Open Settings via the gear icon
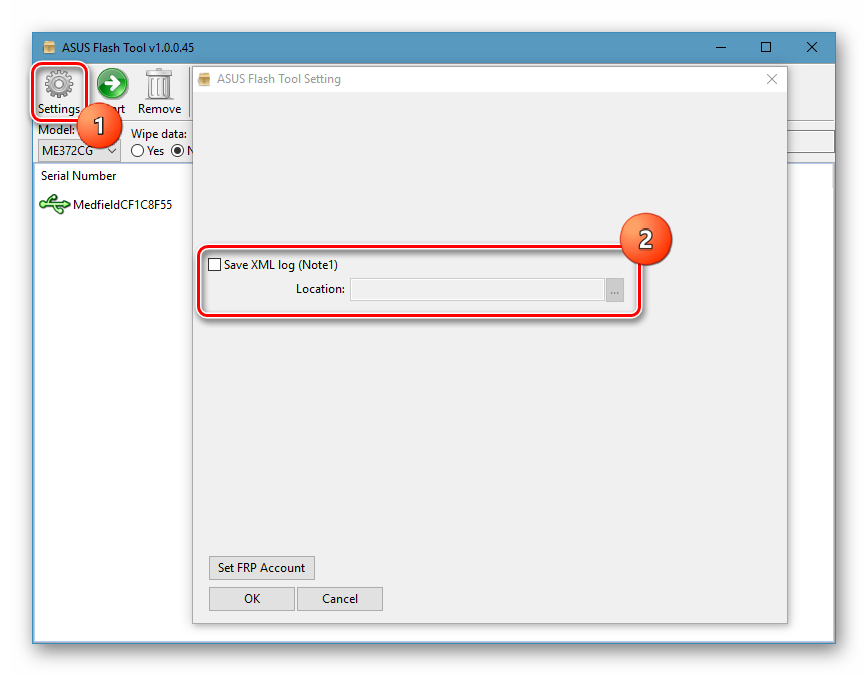Image resolution: width=868 pixels, height=676 pixels. point(59,84)
